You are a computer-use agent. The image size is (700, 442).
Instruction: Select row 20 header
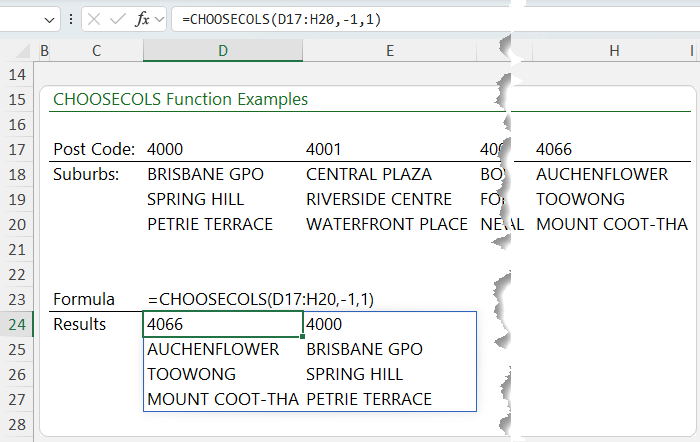click(17, 224)
